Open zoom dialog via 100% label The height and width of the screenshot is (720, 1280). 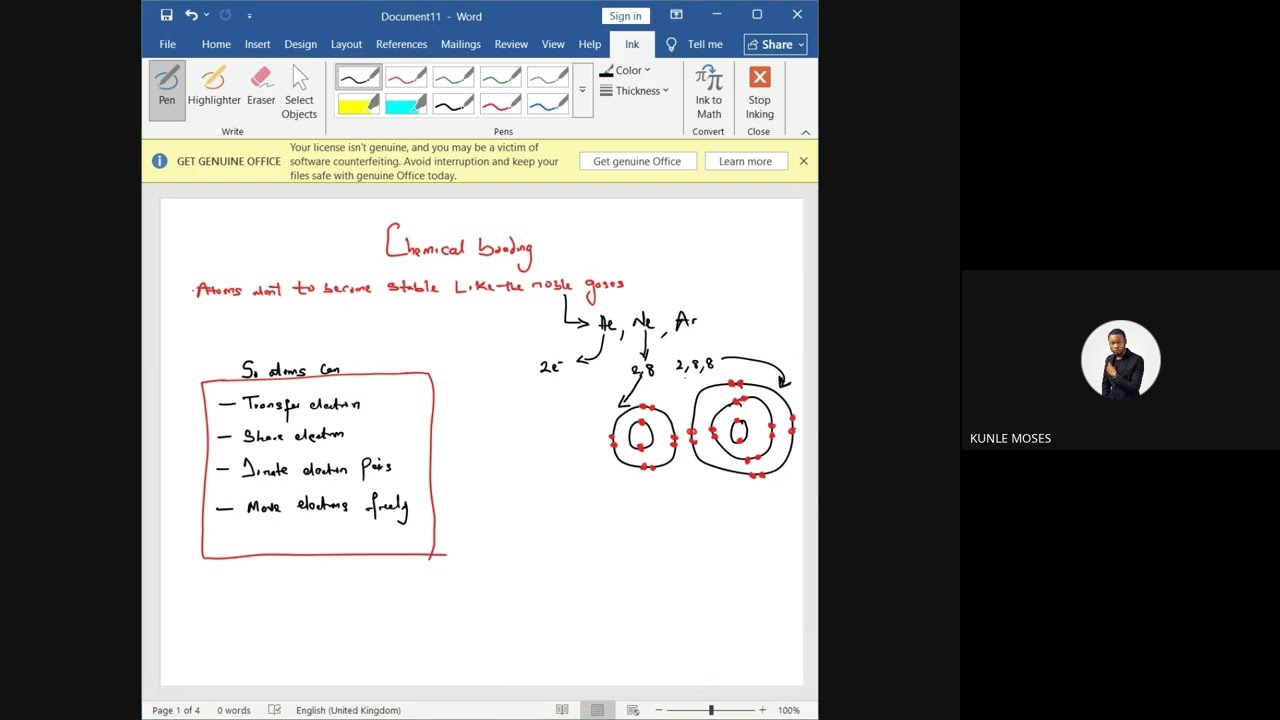click(789, 710)
